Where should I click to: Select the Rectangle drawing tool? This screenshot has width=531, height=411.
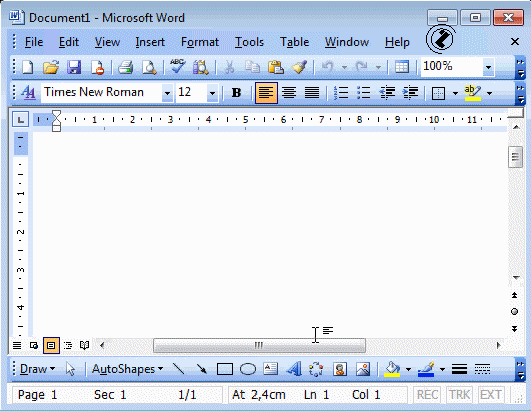coord(225,369)
